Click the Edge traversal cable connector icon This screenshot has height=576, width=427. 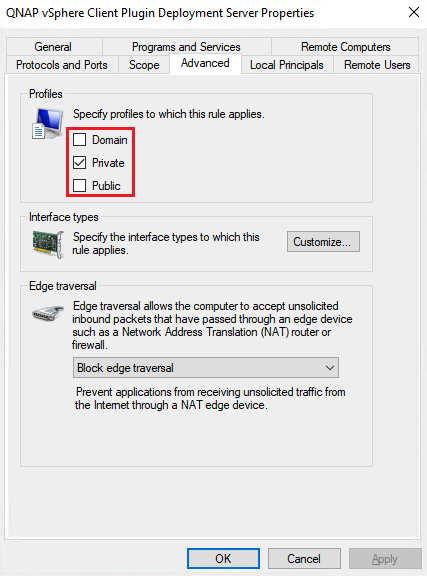[48, 313]
